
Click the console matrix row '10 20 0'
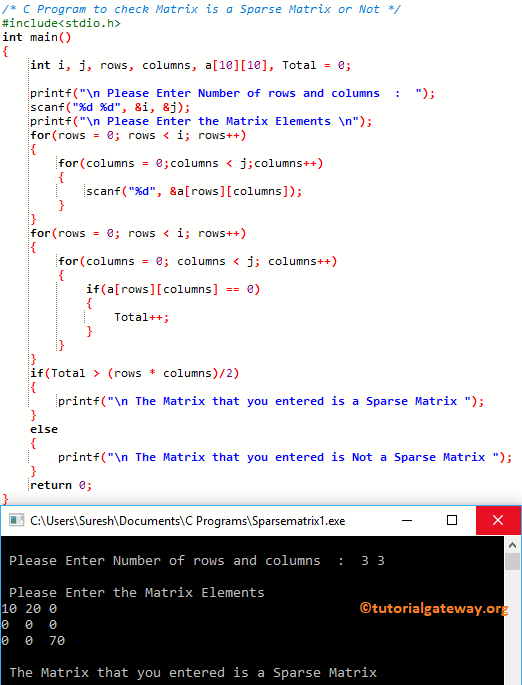click(x=29, y=609)
